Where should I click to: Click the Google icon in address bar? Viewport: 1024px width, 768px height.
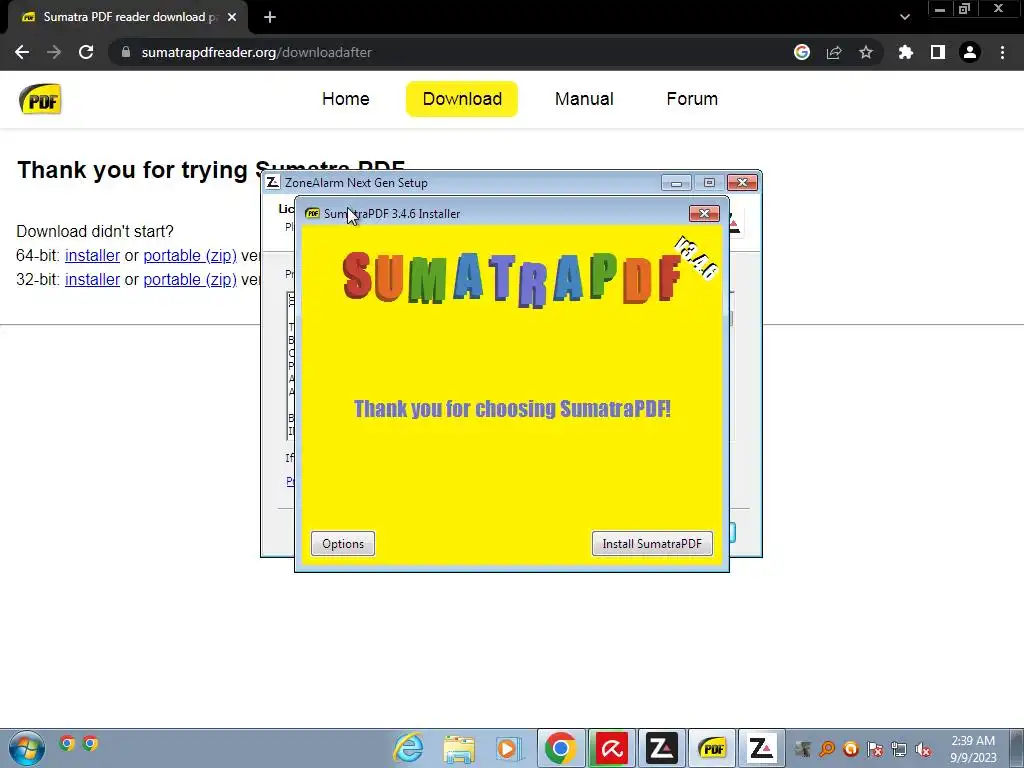pos(802,52)
